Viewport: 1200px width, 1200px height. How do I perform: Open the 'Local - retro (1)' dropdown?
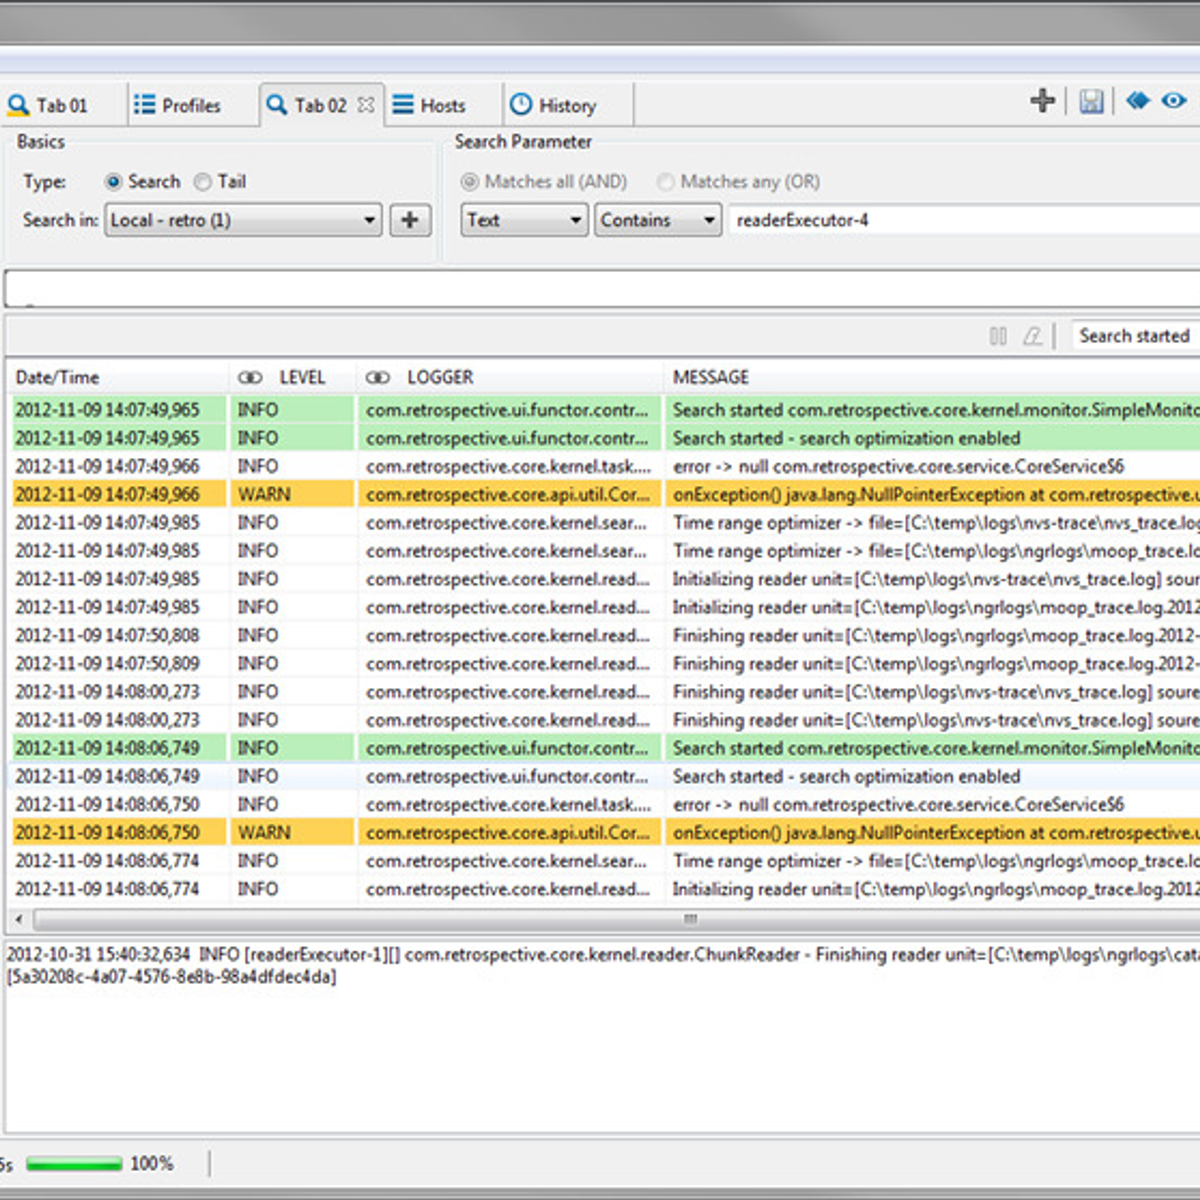coord(243,220)
